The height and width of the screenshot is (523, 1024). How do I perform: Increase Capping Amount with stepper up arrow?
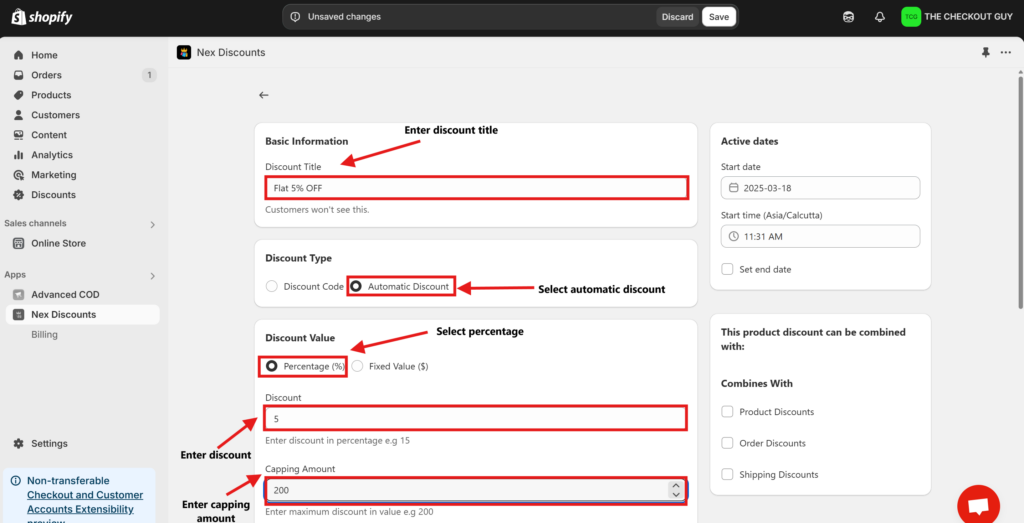tap(676, 486)
